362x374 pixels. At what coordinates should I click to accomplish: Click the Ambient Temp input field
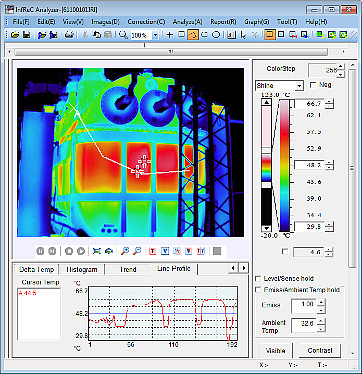(x=304, y=325)
